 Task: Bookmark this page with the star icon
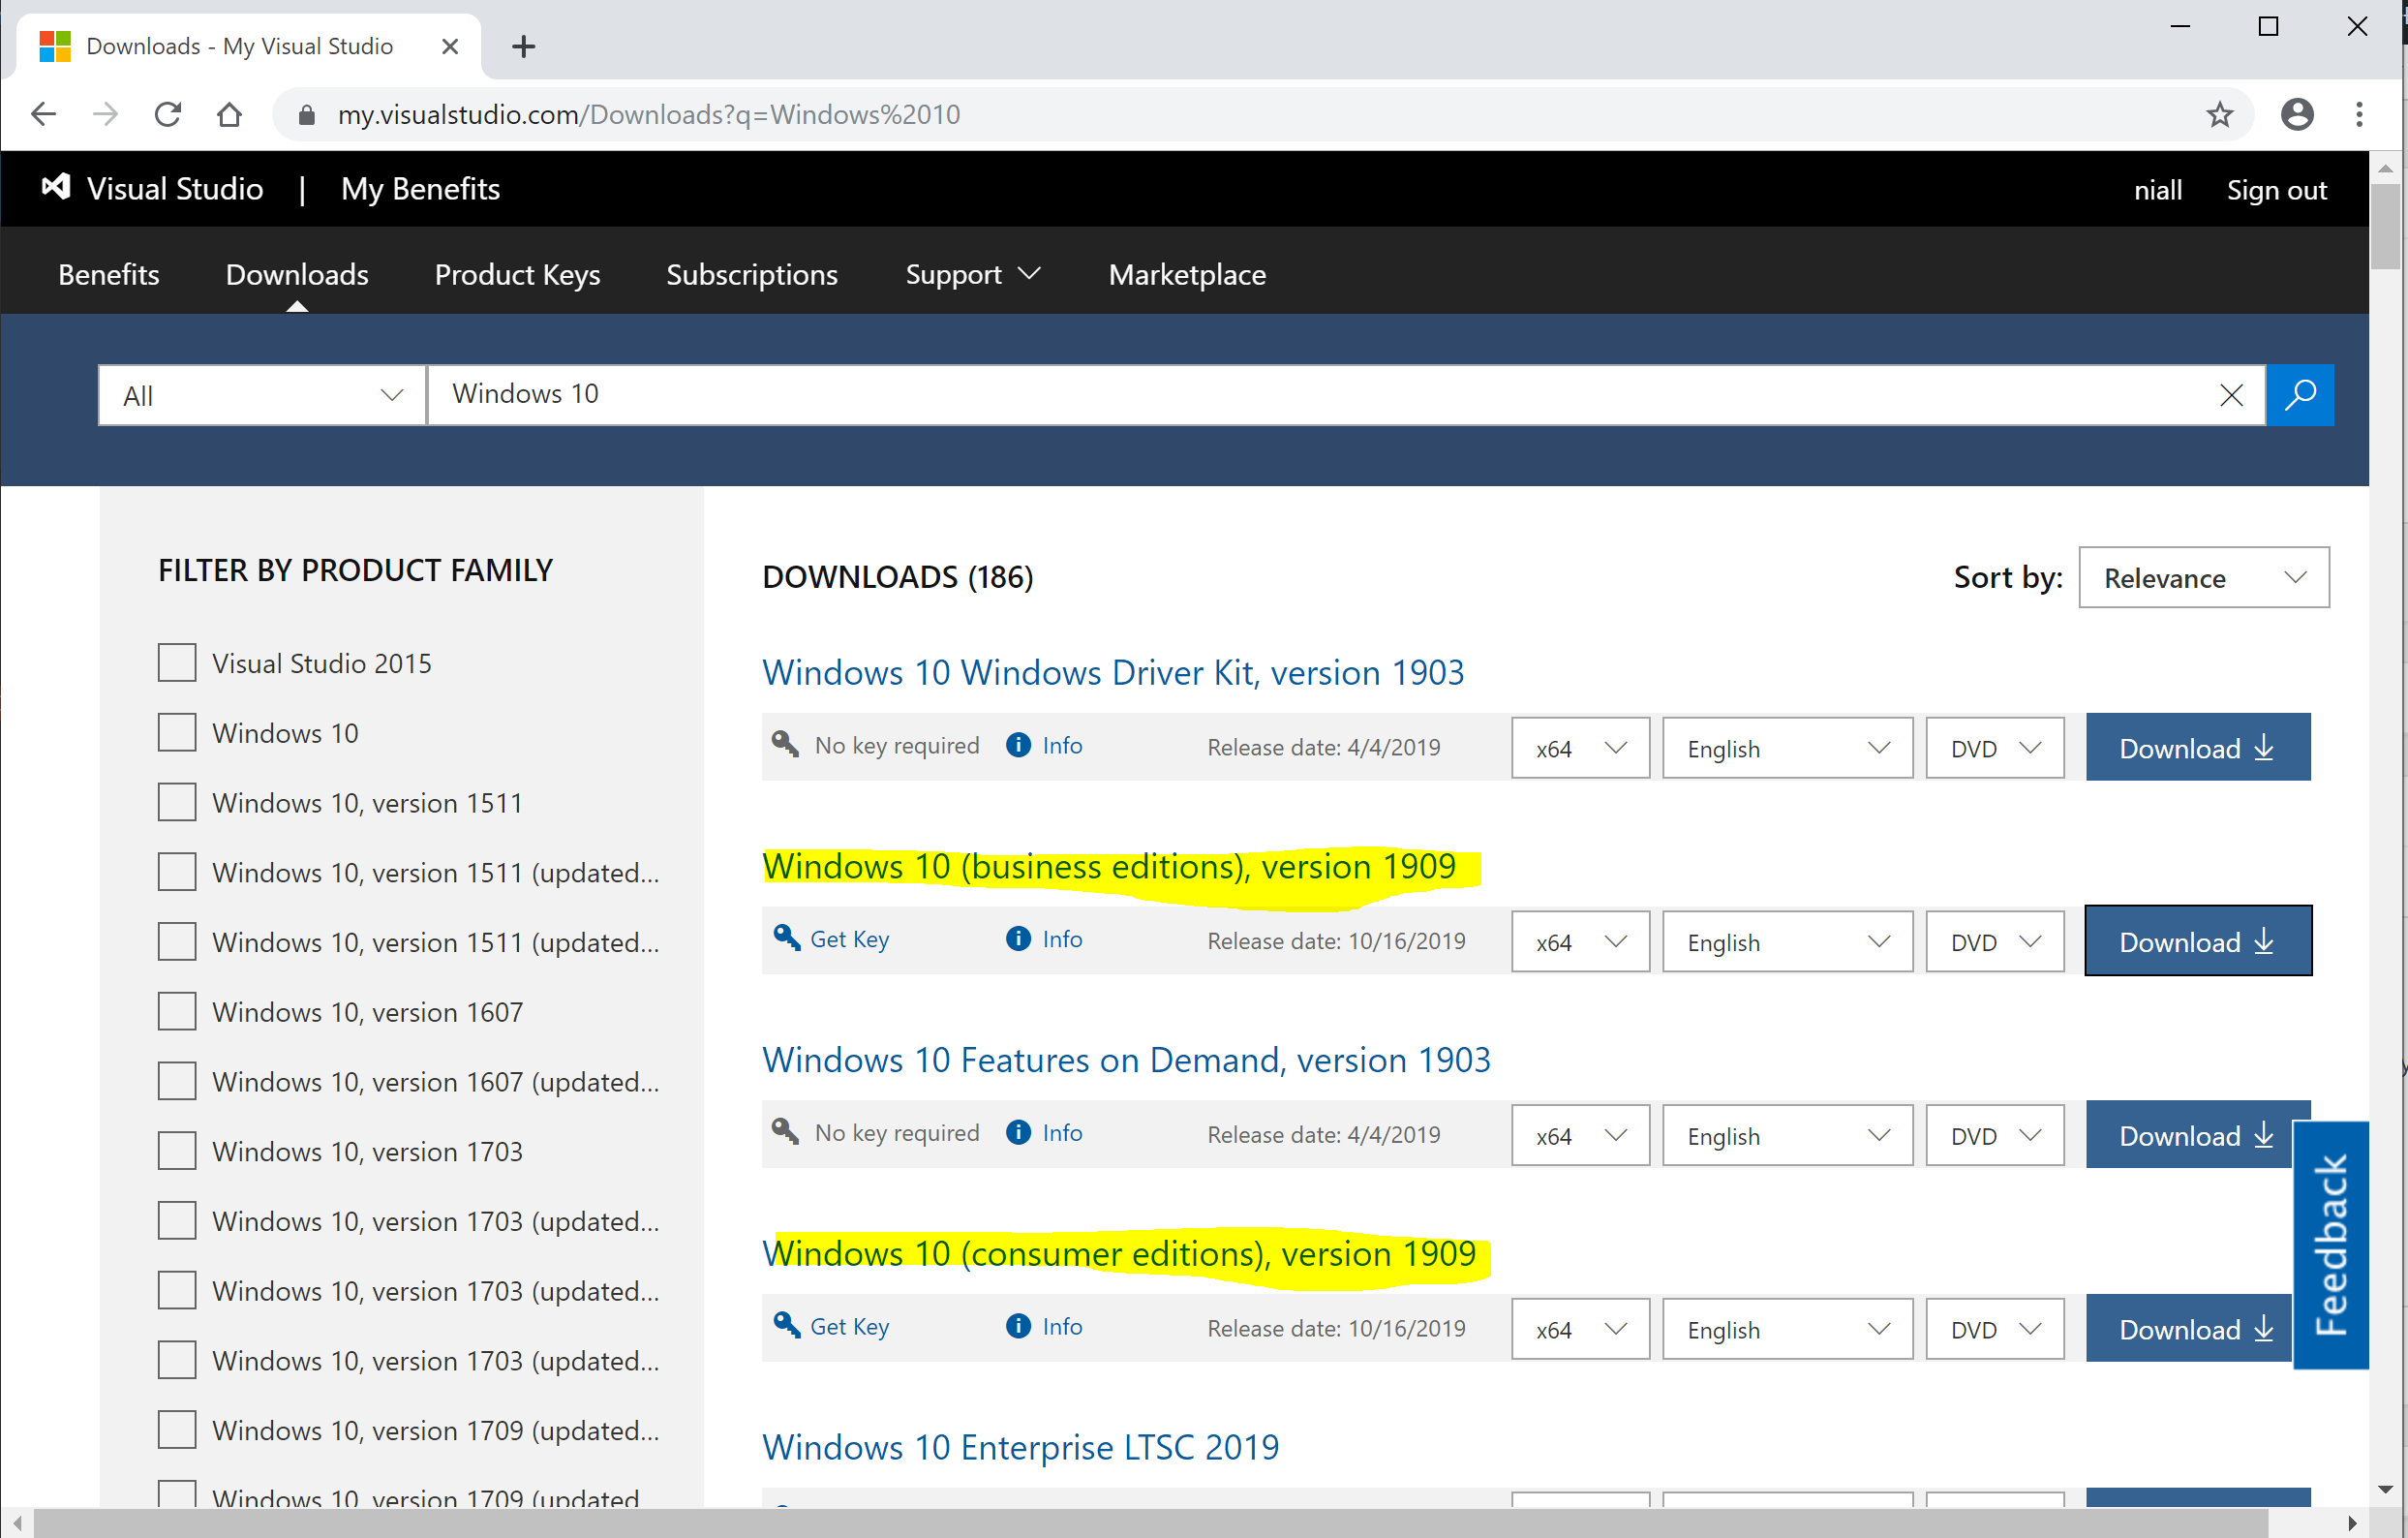2219,114
